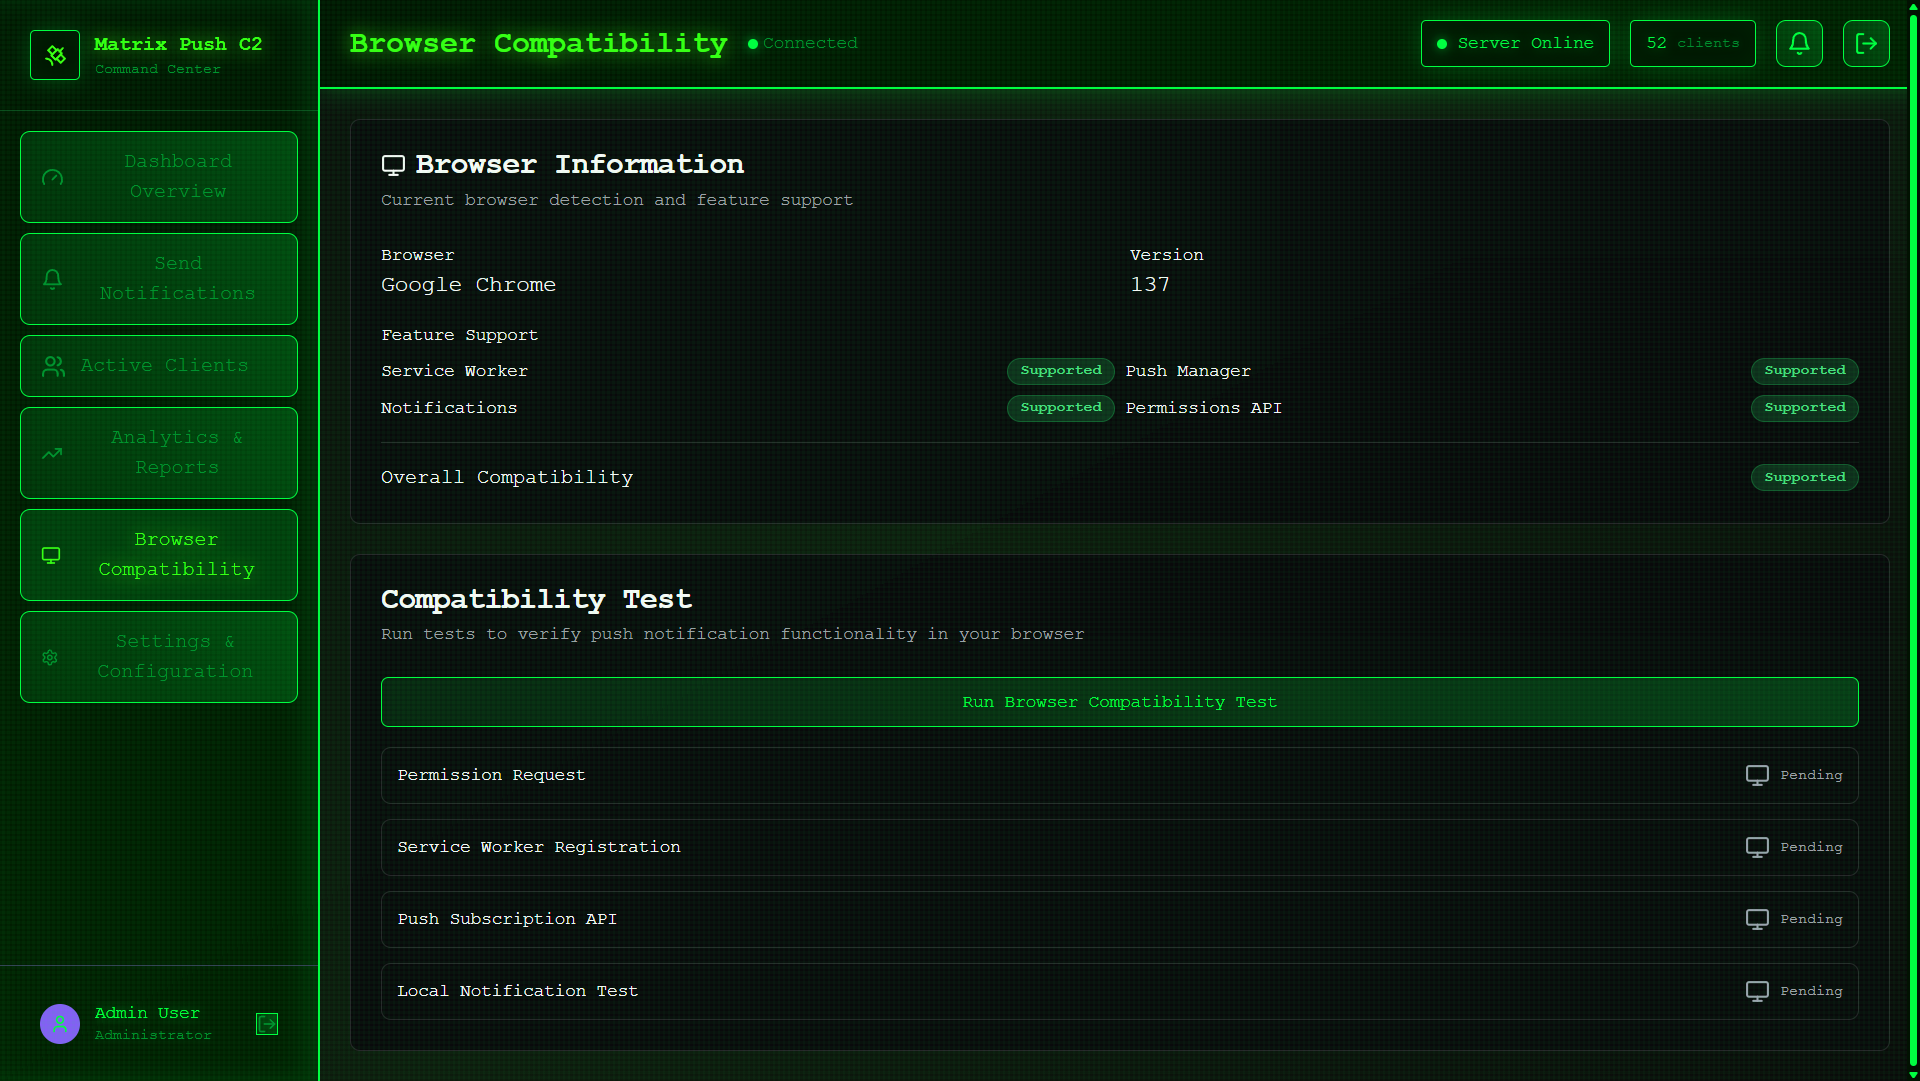The height and width of the screenshot is (1081, 1920).
Task: Click the Command Center subtitle
Action: [158, 70]
